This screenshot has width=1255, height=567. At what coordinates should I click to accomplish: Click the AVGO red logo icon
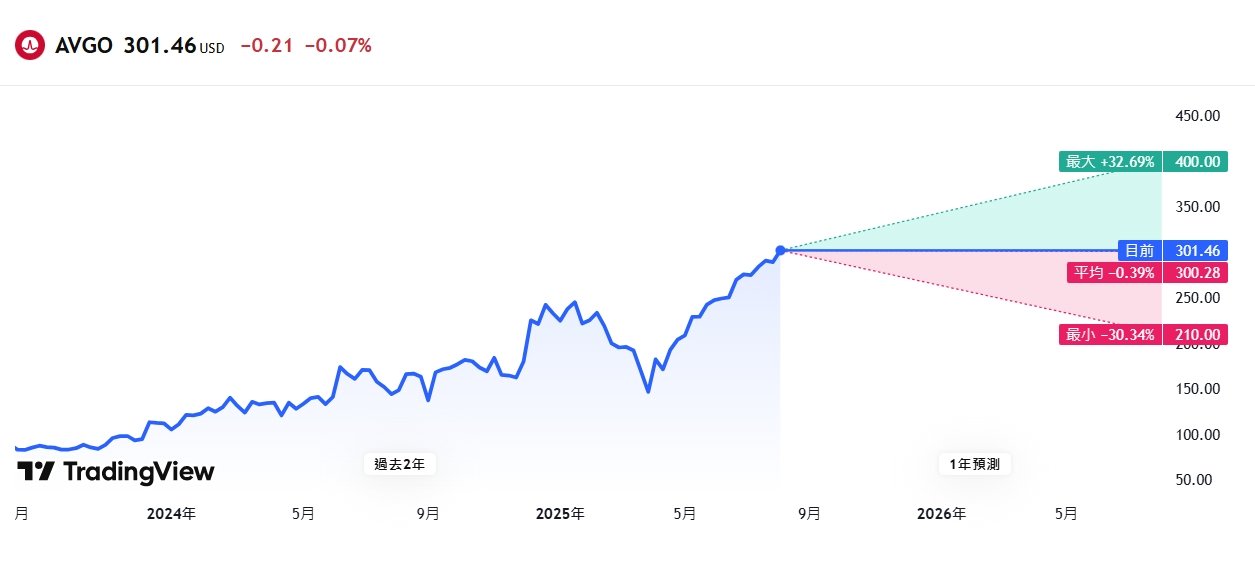30,45
